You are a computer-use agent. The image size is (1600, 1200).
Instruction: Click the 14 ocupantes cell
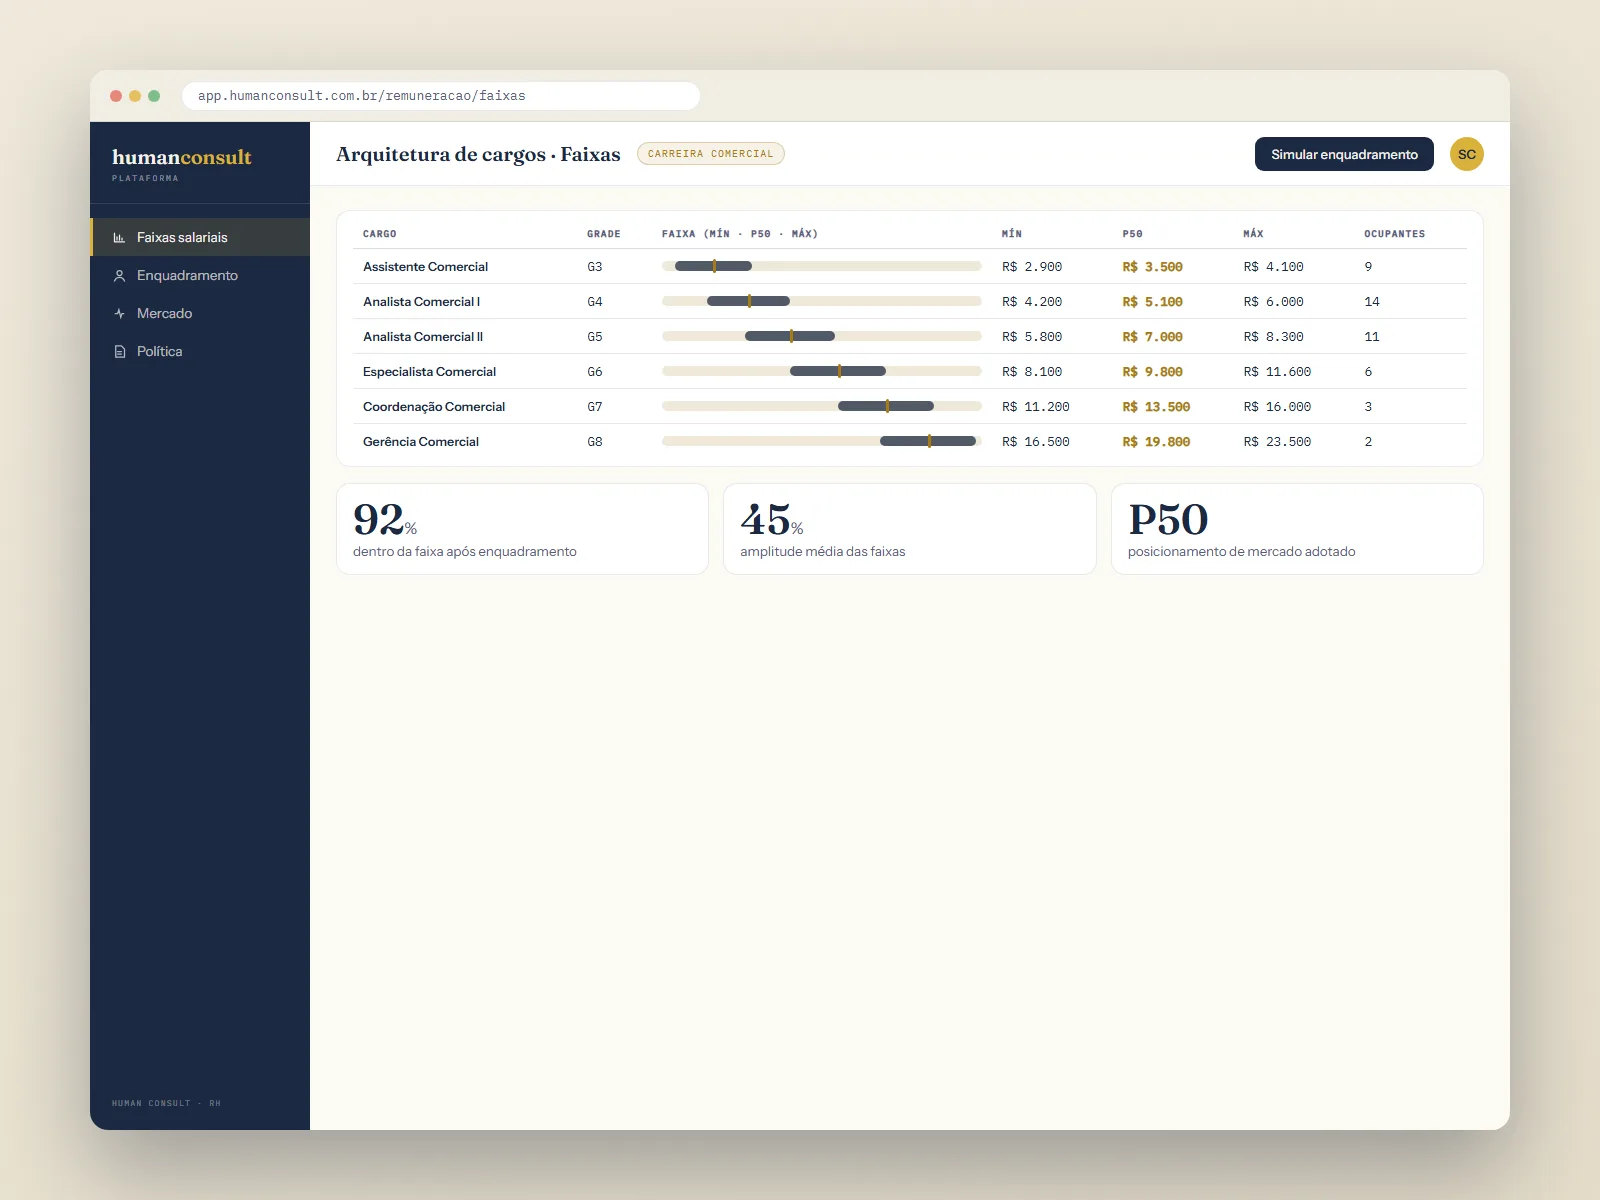point(1371,302)
